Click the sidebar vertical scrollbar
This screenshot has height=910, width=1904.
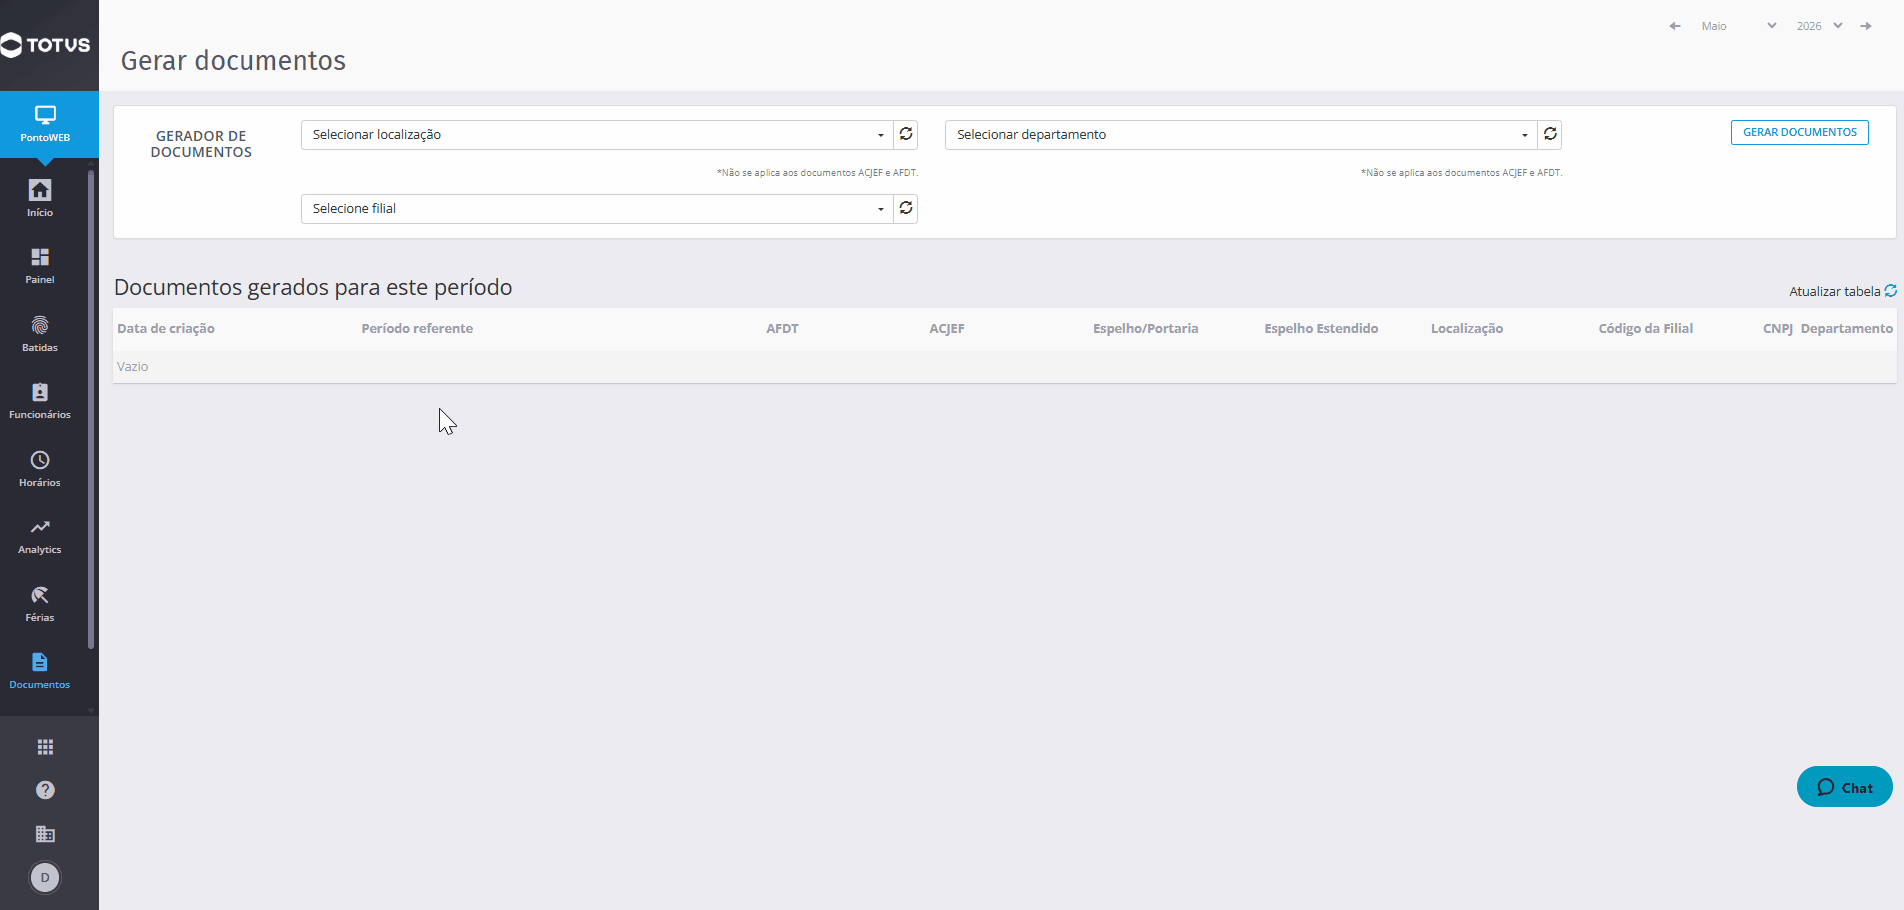click(x=91, y=410)
